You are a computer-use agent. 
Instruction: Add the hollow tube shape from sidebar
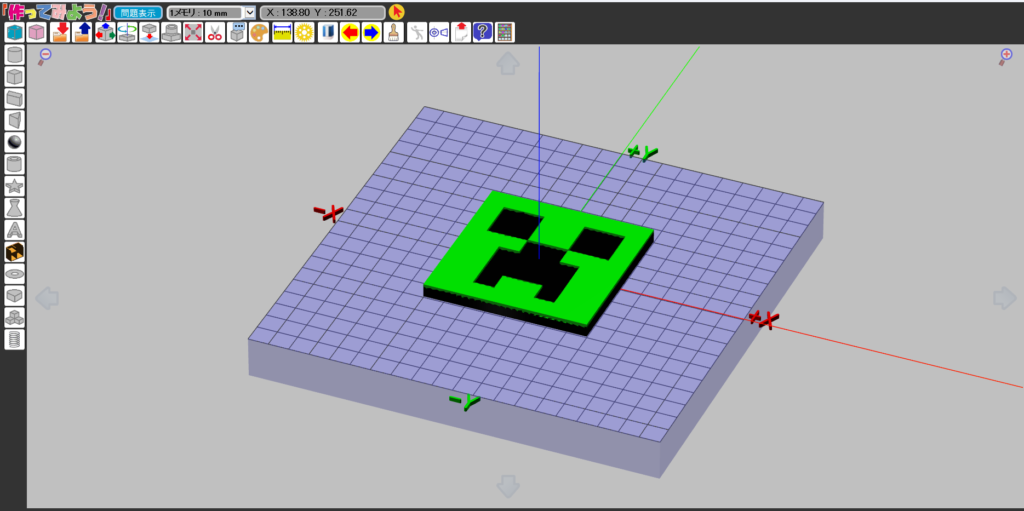(x=14, y=164)
